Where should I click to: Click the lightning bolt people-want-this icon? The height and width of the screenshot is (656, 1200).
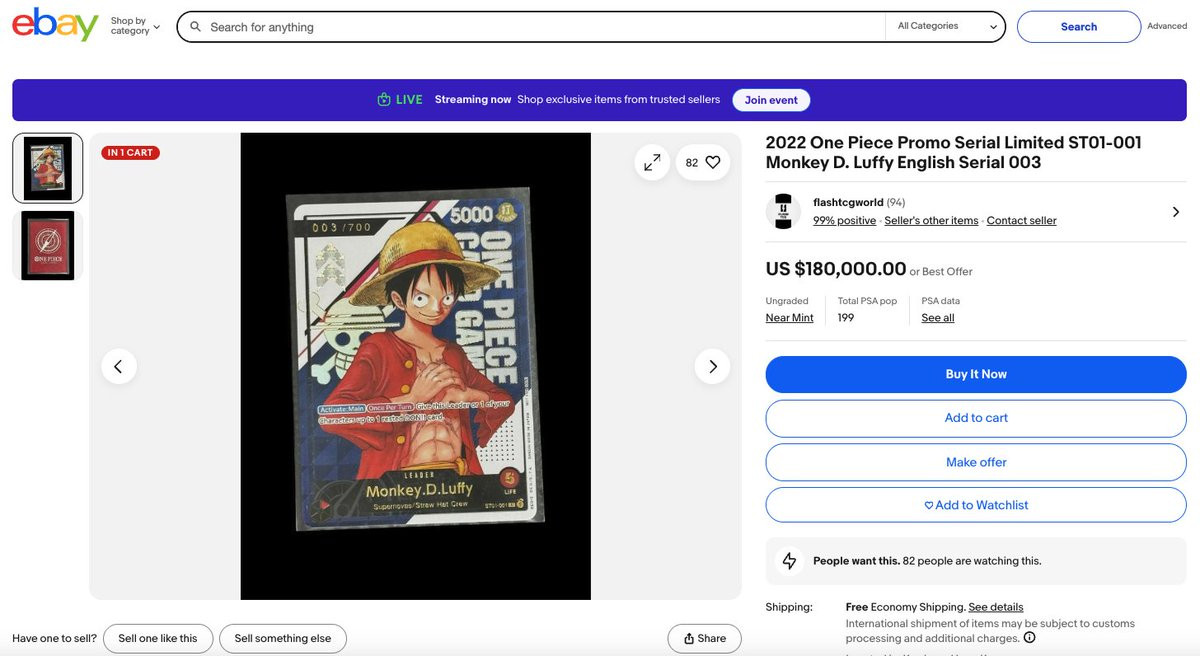789,561
